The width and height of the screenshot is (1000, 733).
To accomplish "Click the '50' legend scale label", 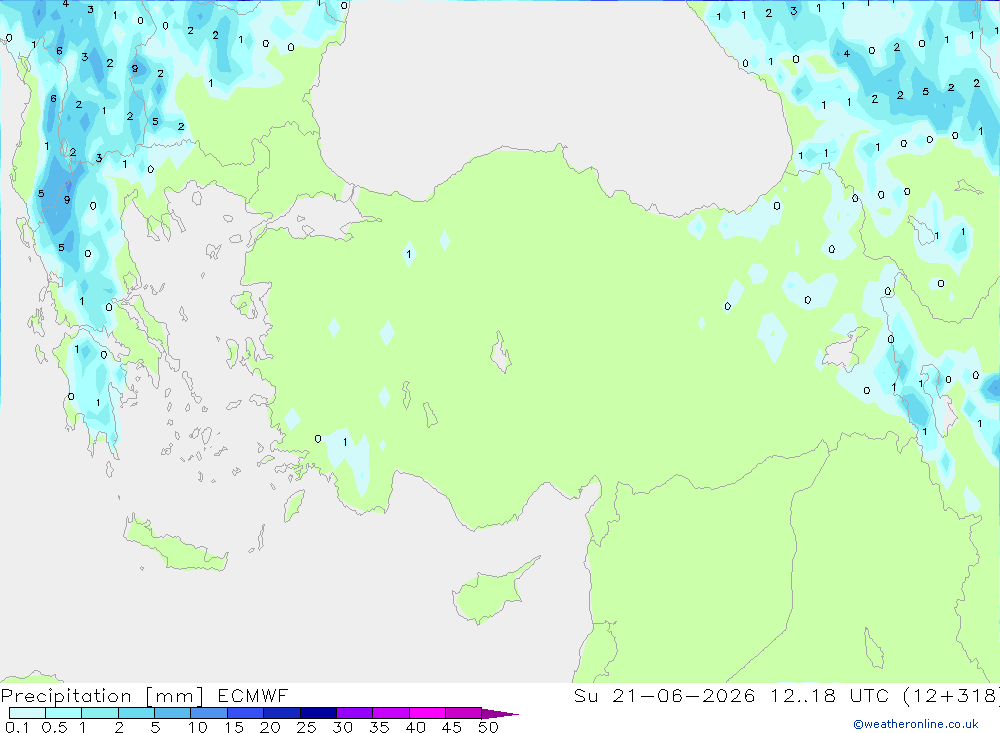I will (488, 727).
